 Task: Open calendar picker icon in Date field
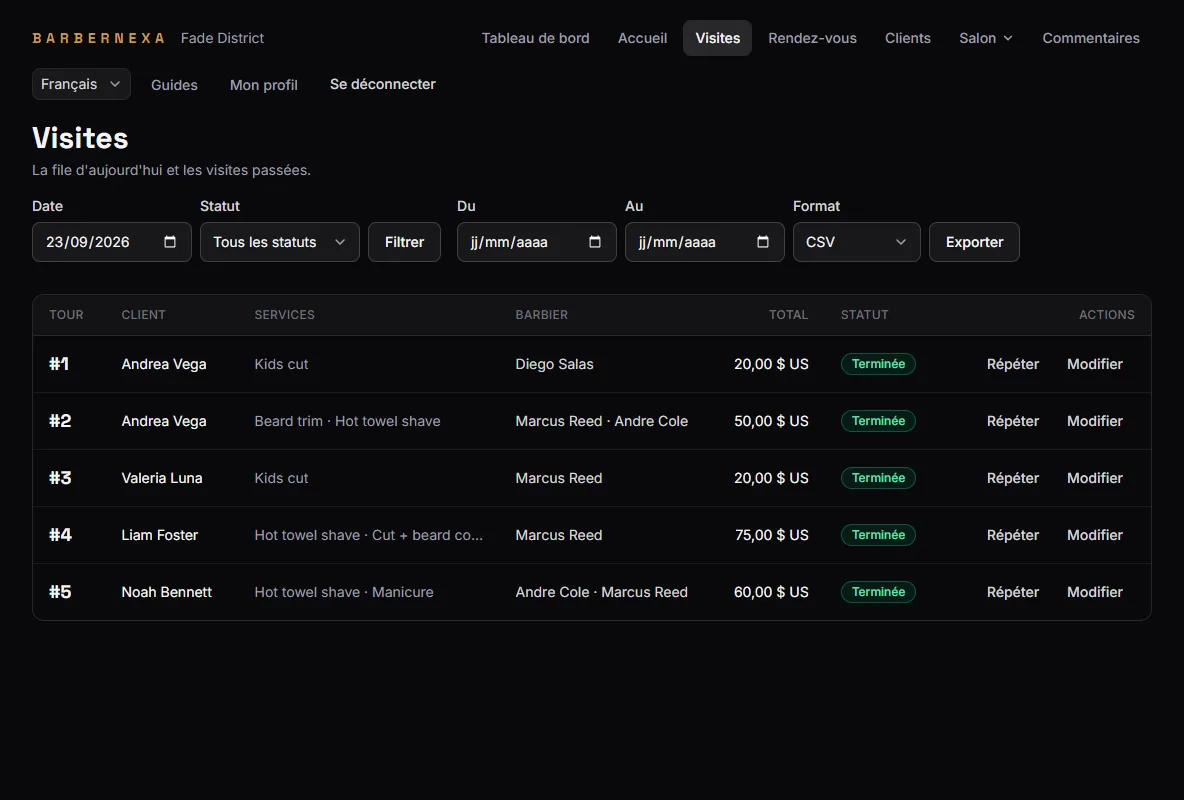170,242
